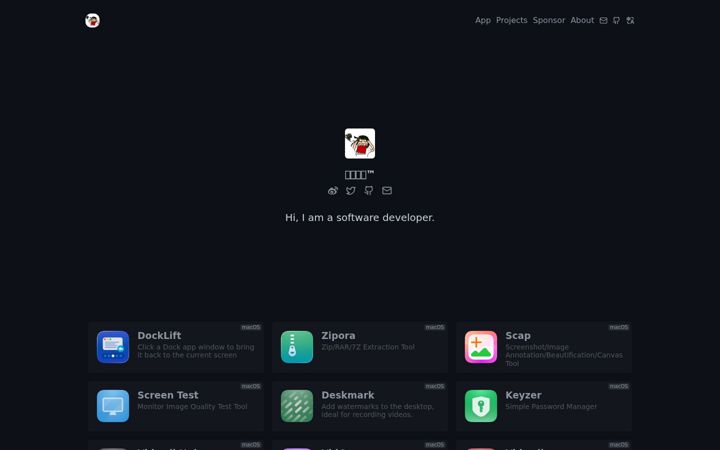Open the Screen Test title link
The height and width of the screenshot is (450, 720).
[168, 395]
